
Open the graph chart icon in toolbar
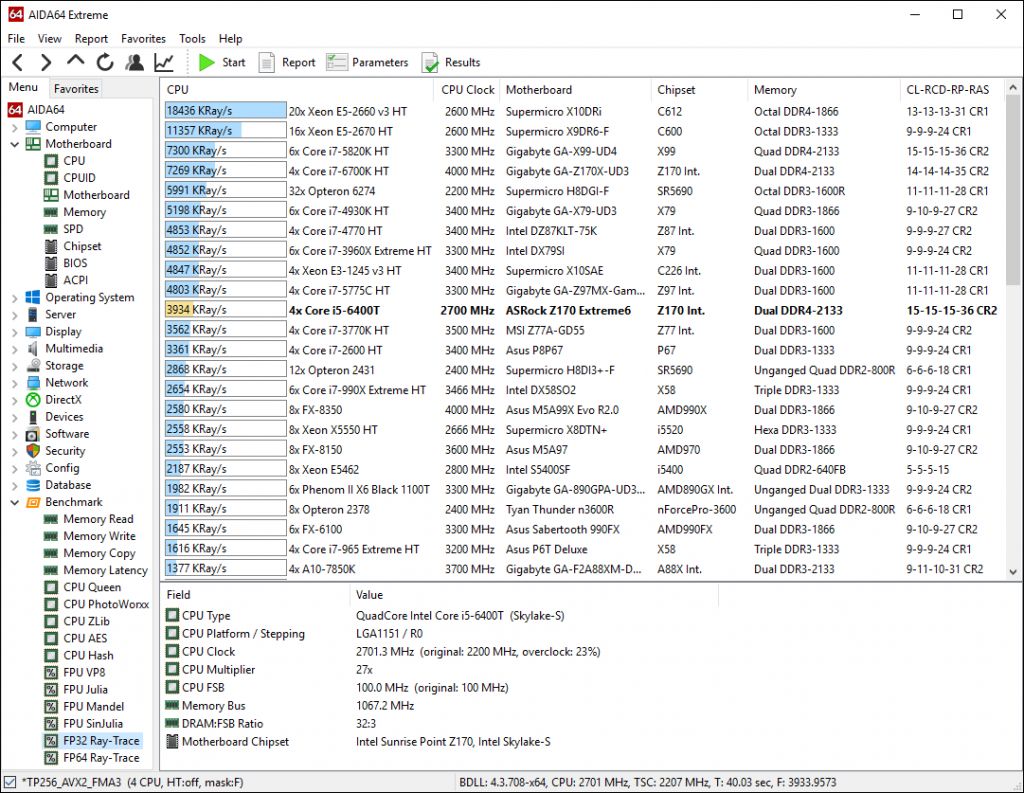click(x=164, y=62)
